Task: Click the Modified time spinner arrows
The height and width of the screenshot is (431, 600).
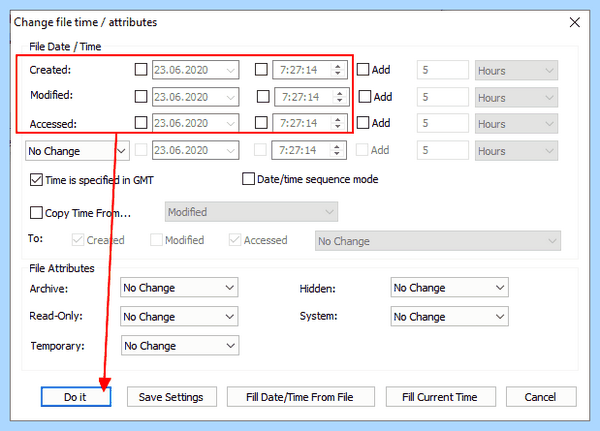Action: click(339, 96)
